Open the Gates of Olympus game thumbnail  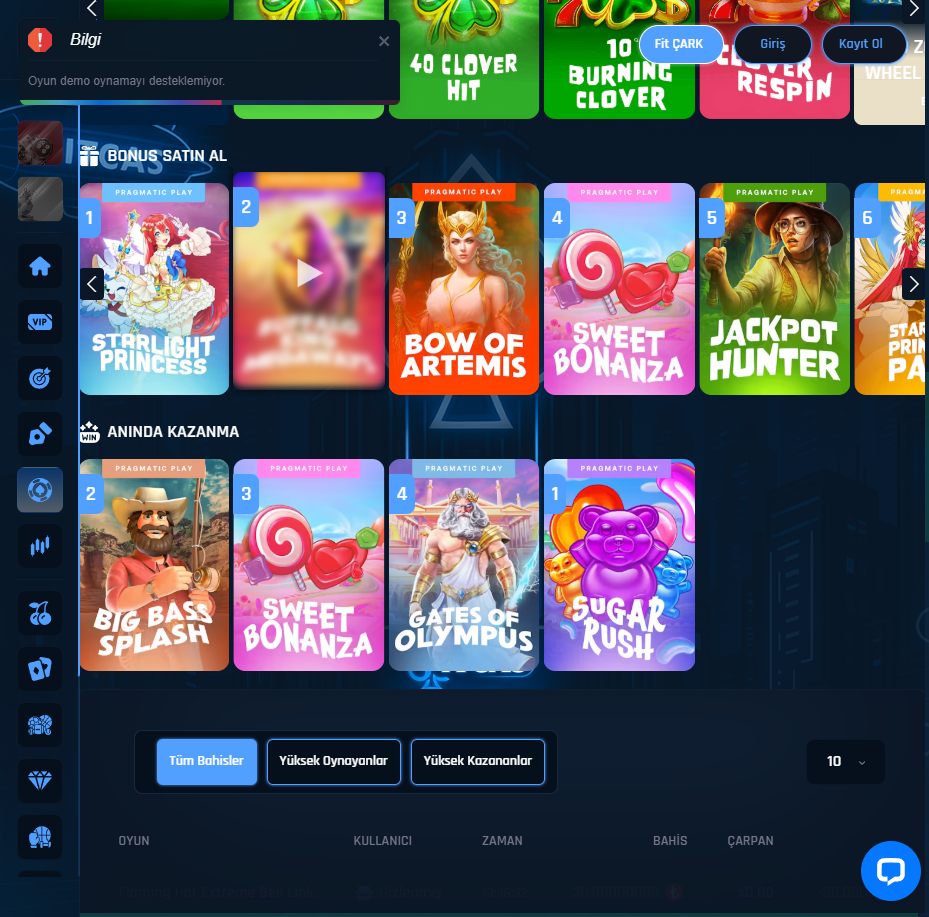[x=464, y=565]
